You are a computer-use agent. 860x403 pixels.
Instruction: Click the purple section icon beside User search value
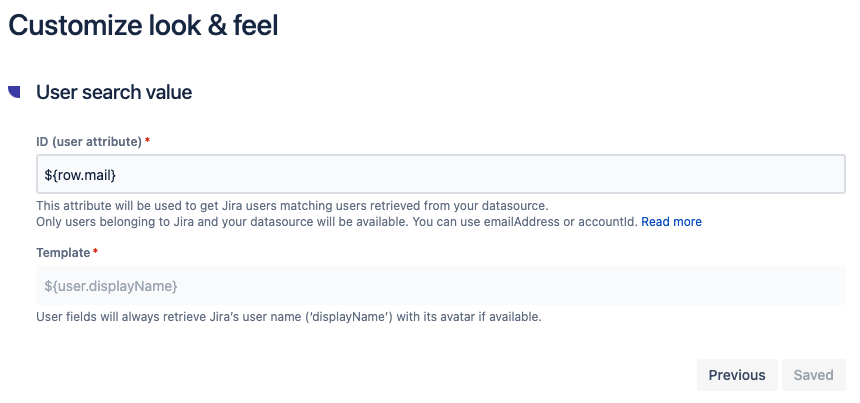[14, 92]
